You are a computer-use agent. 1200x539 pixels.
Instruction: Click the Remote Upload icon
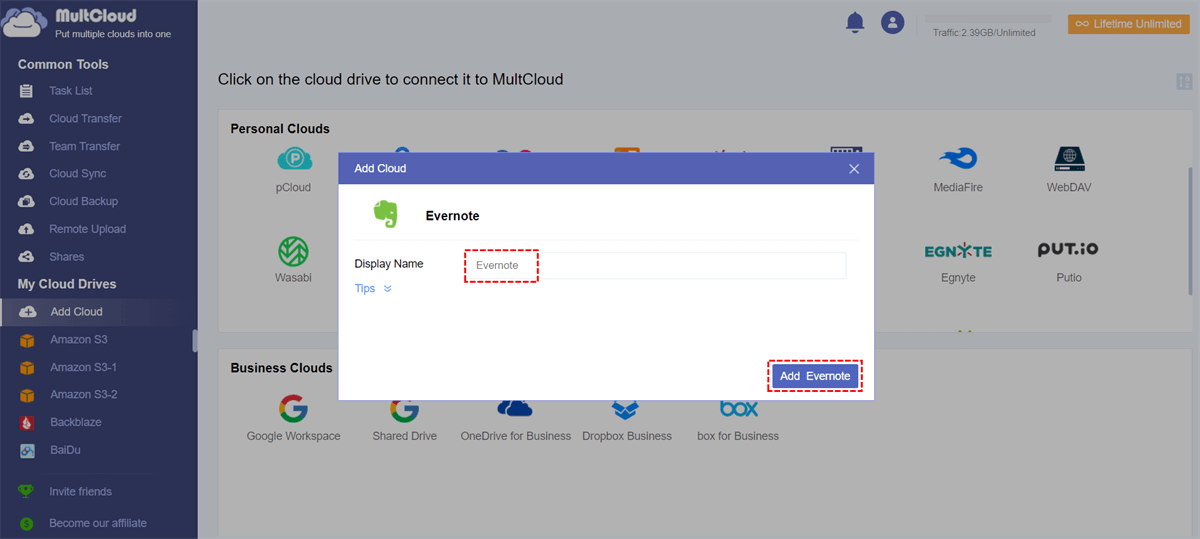[27, 229]
